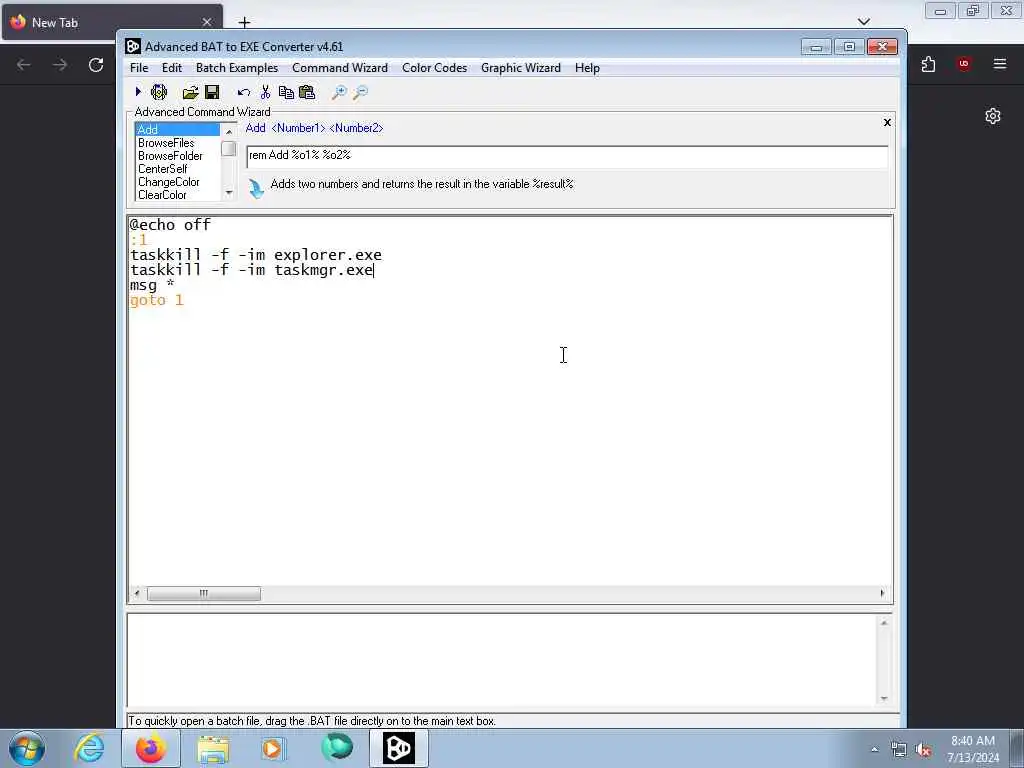The height and width of the screenshot is (768, 1024).
Task: Close the New Tab in Firefox
Action: [206, 22]
